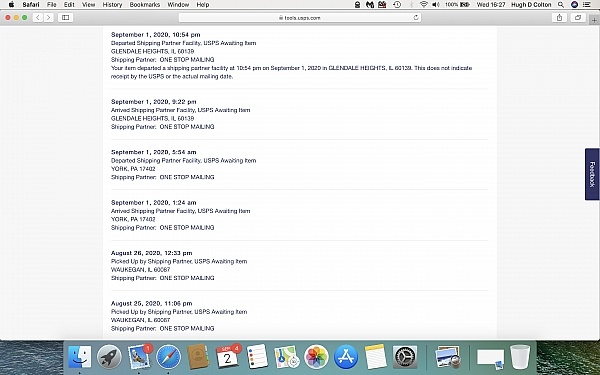Open the Hugh D Colton user menu
The height and width of the screenshot is (375, 600).
pyautogui.click(x=531, y=5)
